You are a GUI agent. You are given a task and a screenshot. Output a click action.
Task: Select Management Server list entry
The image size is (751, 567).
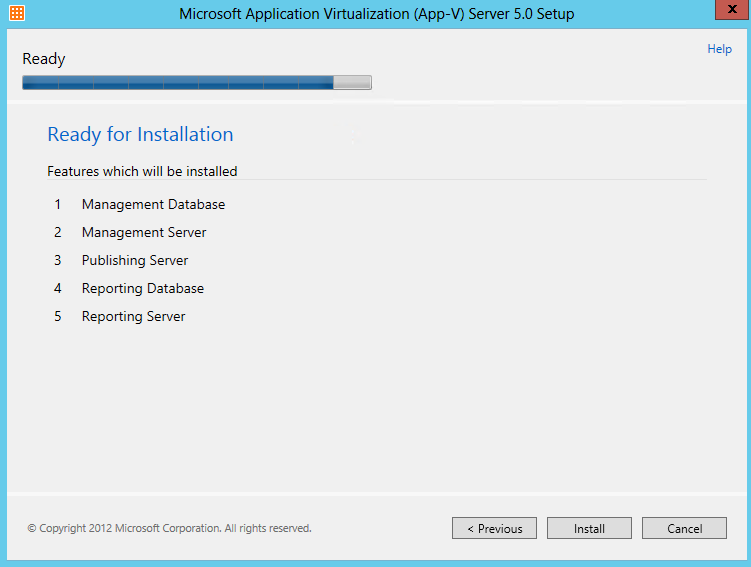[144, 232]
